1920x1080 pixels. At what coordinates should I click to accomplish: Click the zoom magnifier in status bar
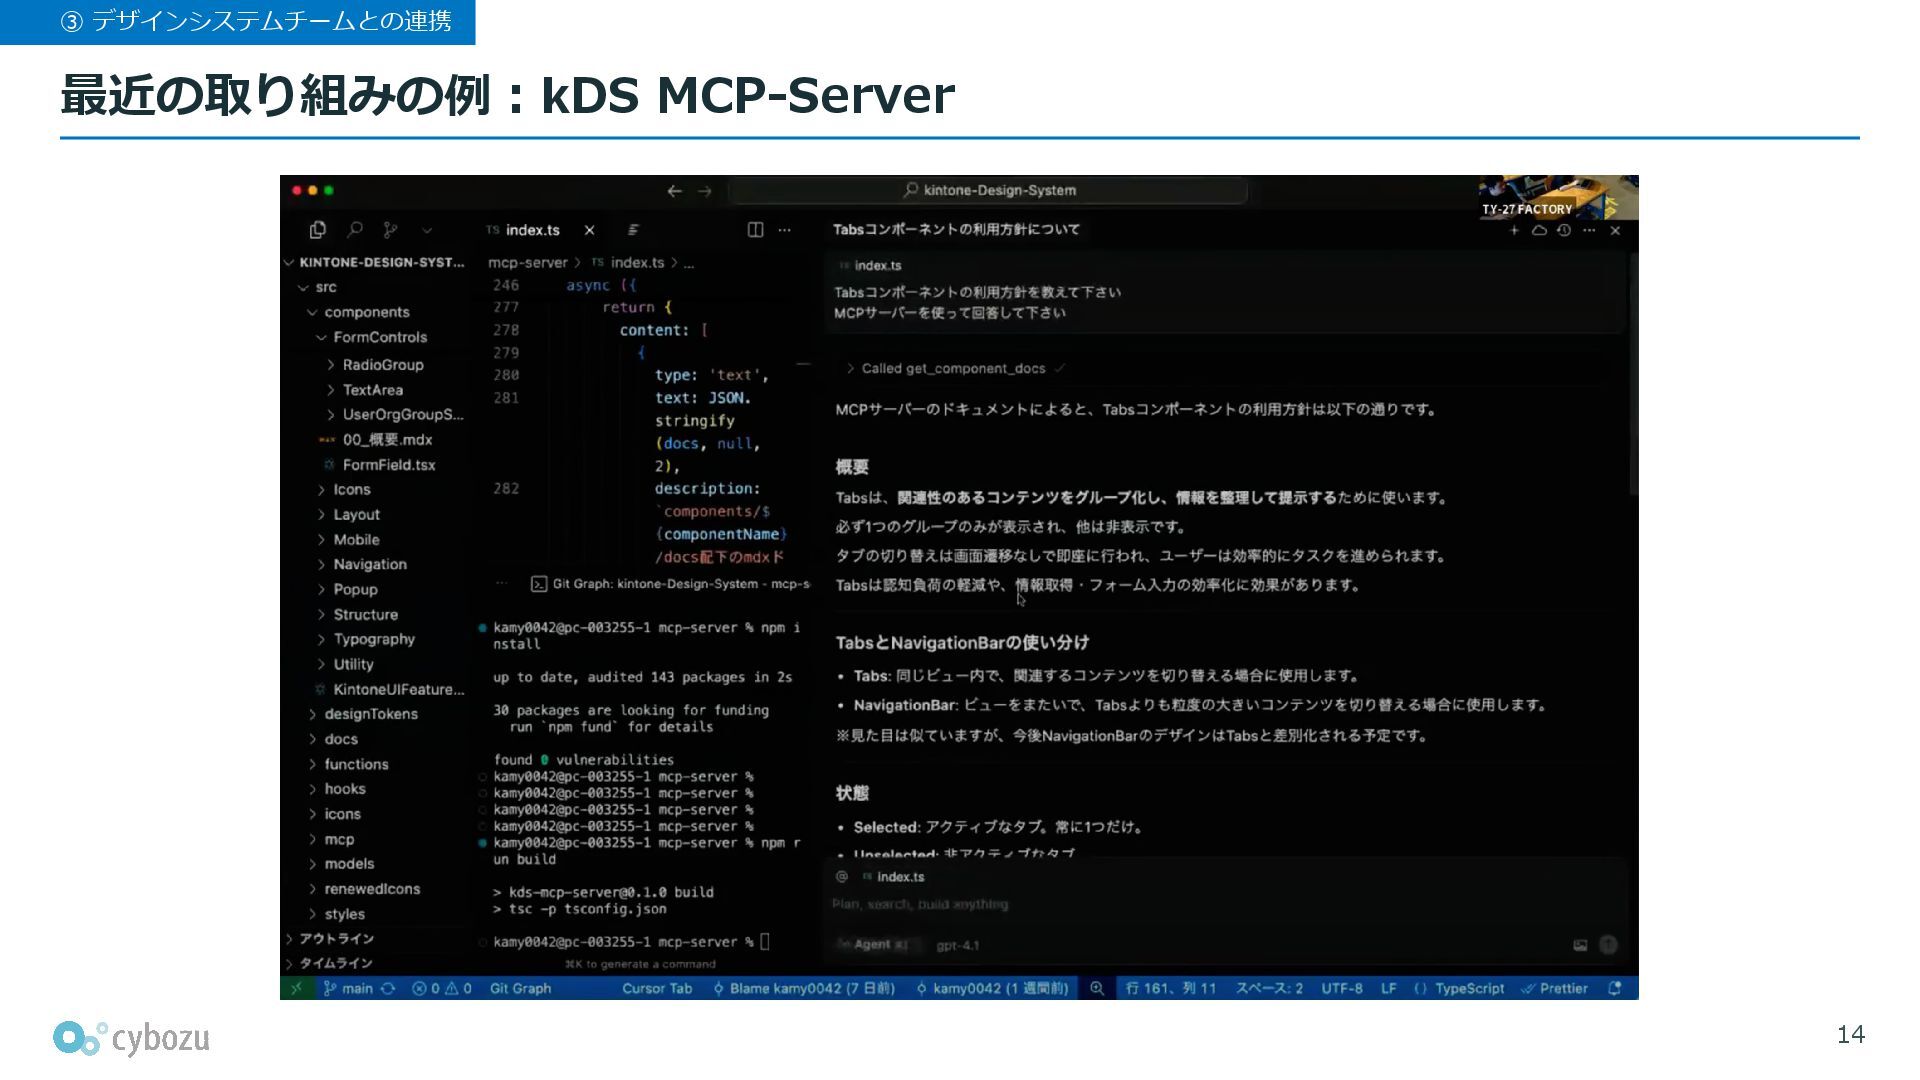(1097, 988)
